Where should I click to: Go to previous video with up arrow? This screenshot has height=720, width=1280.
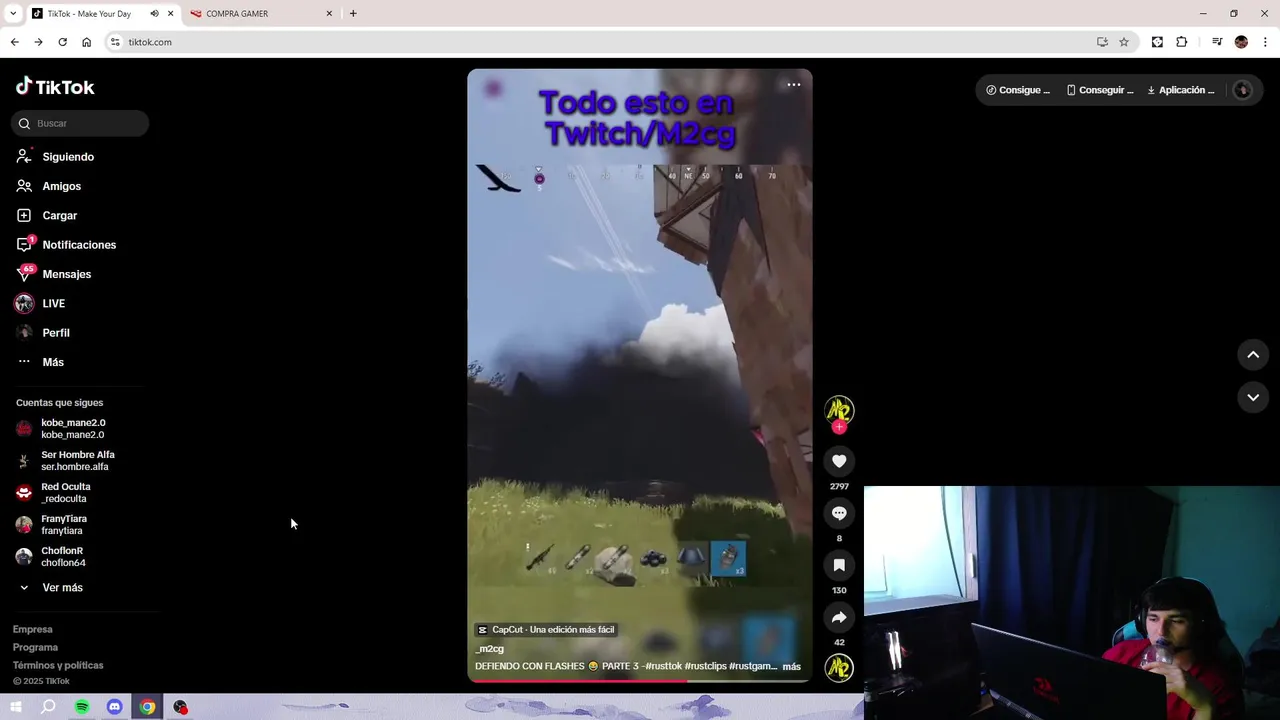click(1253, 354)
